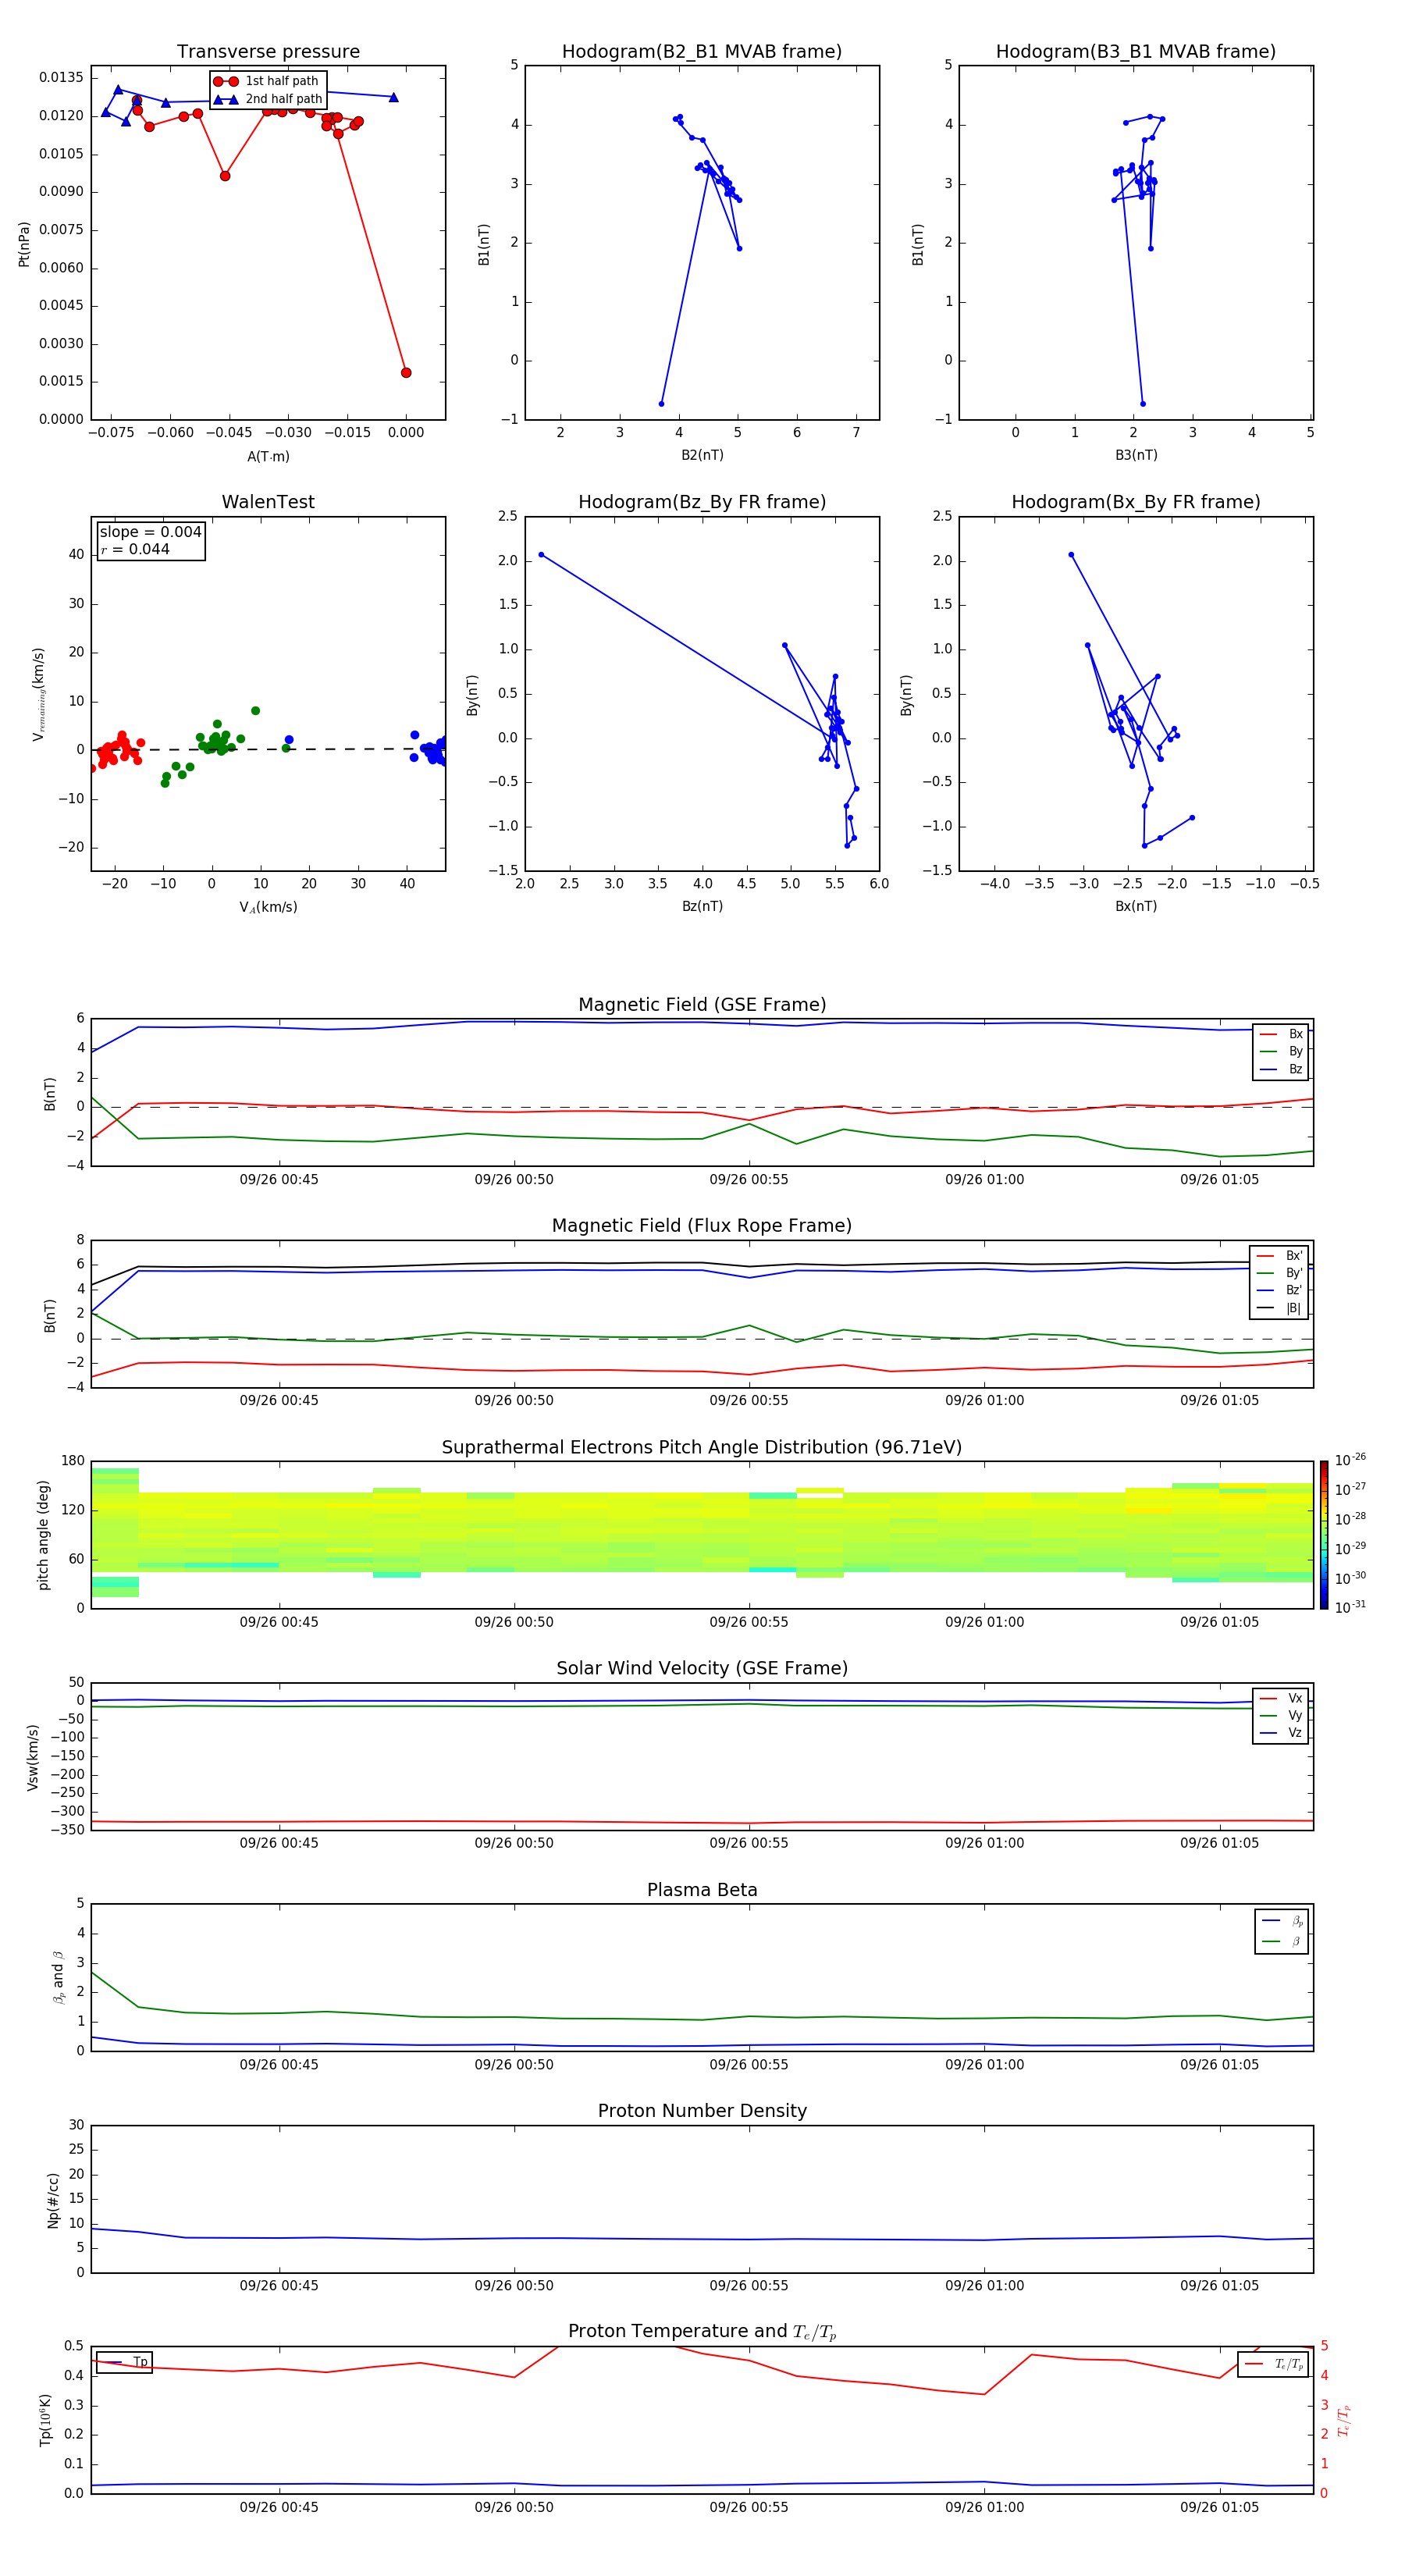Click the 'Vremaining(km/s)' y-axis label

click(x=39, y=694)
